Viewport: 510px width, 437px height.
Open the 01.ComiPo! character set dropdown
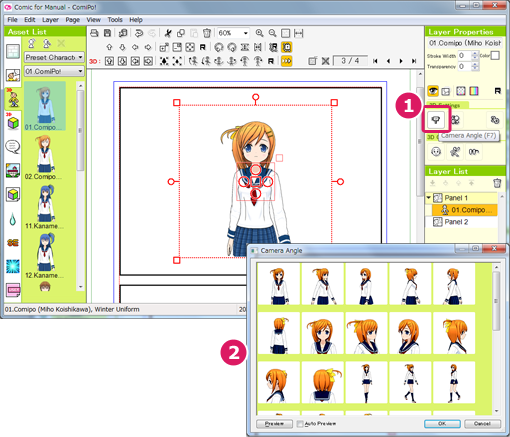(x=54, y=71)
